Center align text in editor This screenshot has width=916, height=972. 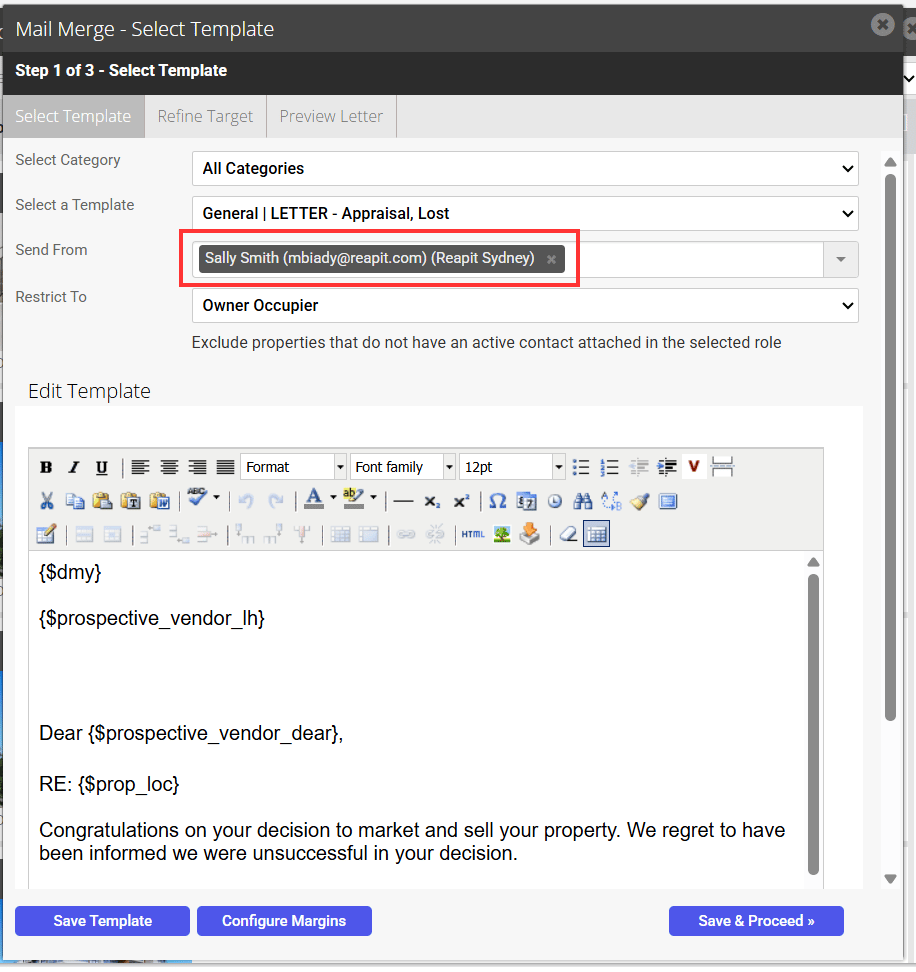(x=169, y=467)
